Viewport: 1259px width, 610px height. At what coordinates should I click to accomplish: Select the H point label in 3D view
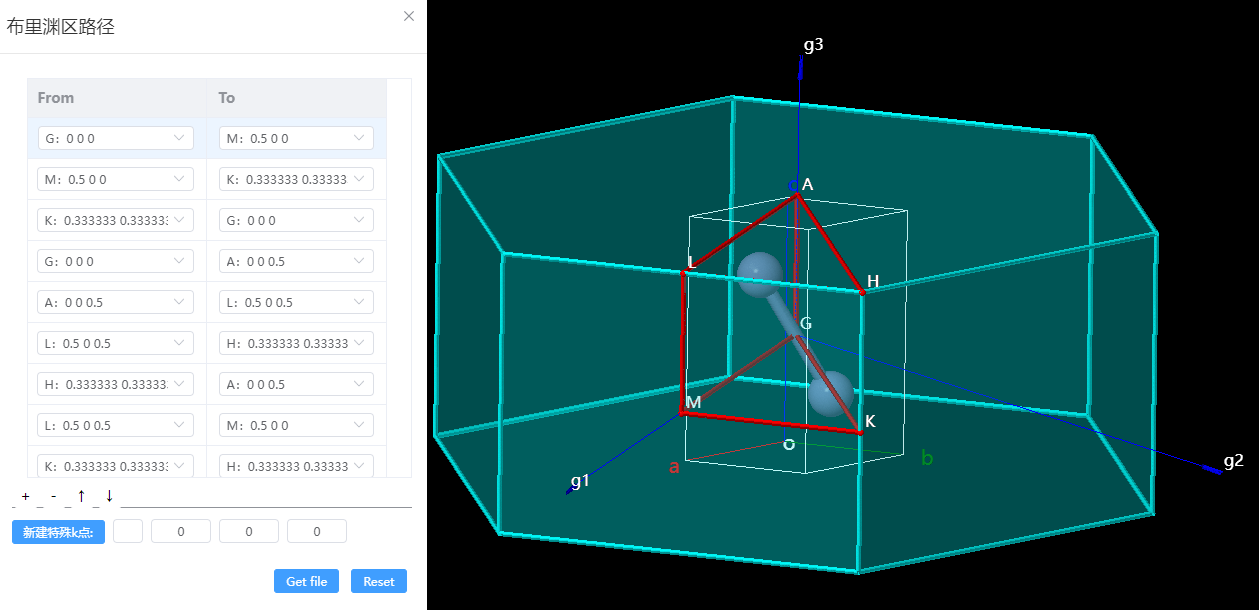point(873,282)
